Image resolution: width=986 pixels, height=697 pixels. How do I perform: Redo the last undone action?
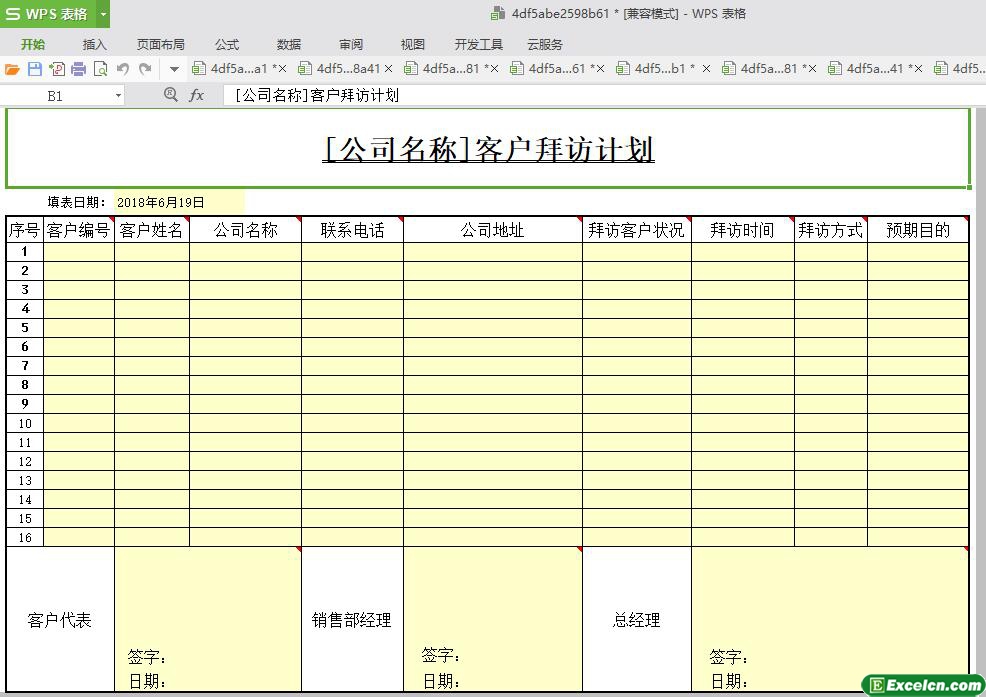point(145,69)
